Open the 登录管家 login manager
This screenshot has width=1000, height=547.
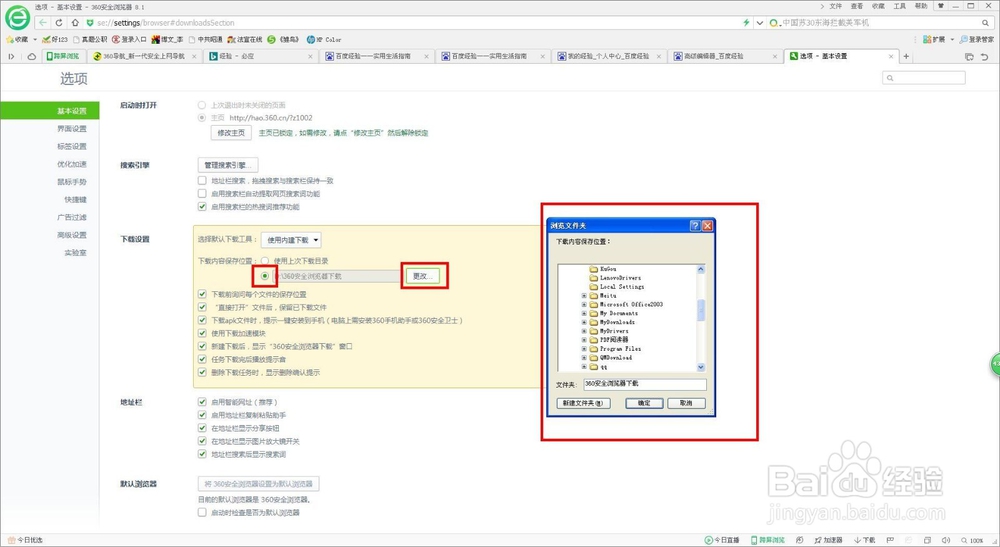977,40
